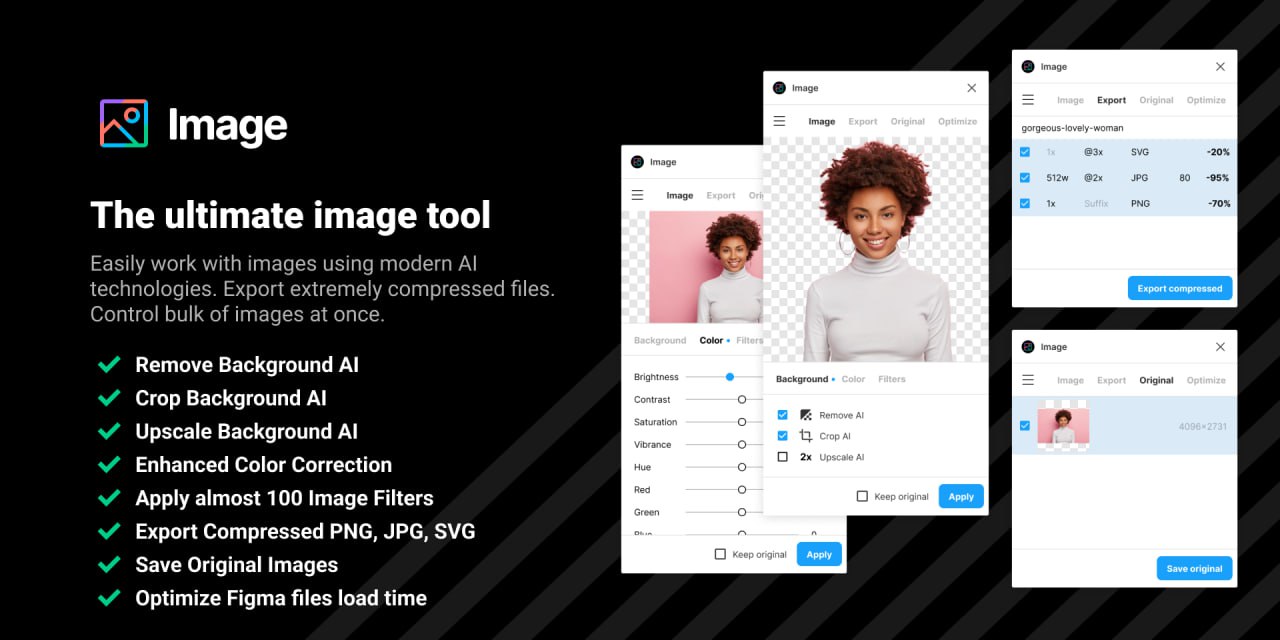Click the 2x Upscale AI icon
Screen dimensions: 1280x640
tap(806, 457)
